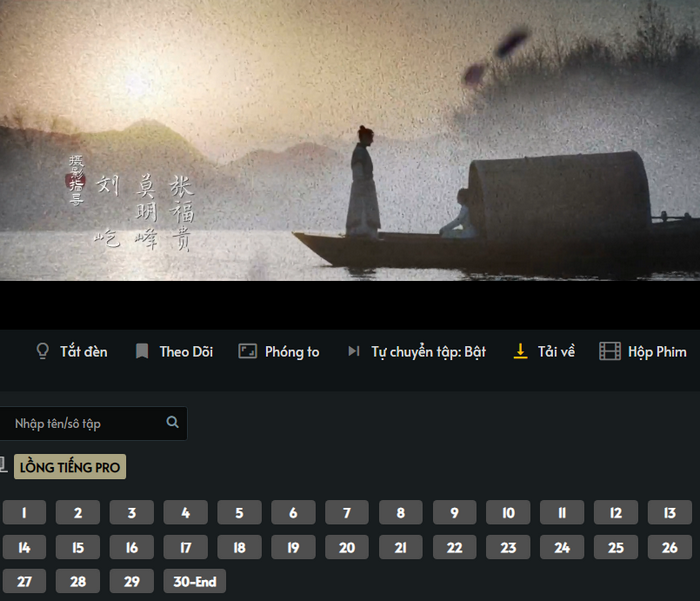Open episode 13
This screenshot has height=601, width=700.
pyautogui.click(x=670, y=513)
